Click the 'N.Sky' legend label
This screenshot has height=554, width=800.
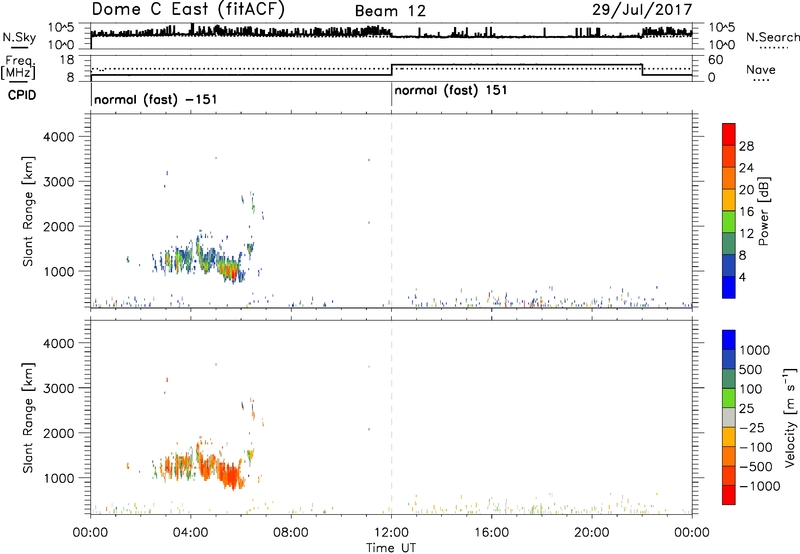(19, 37)
